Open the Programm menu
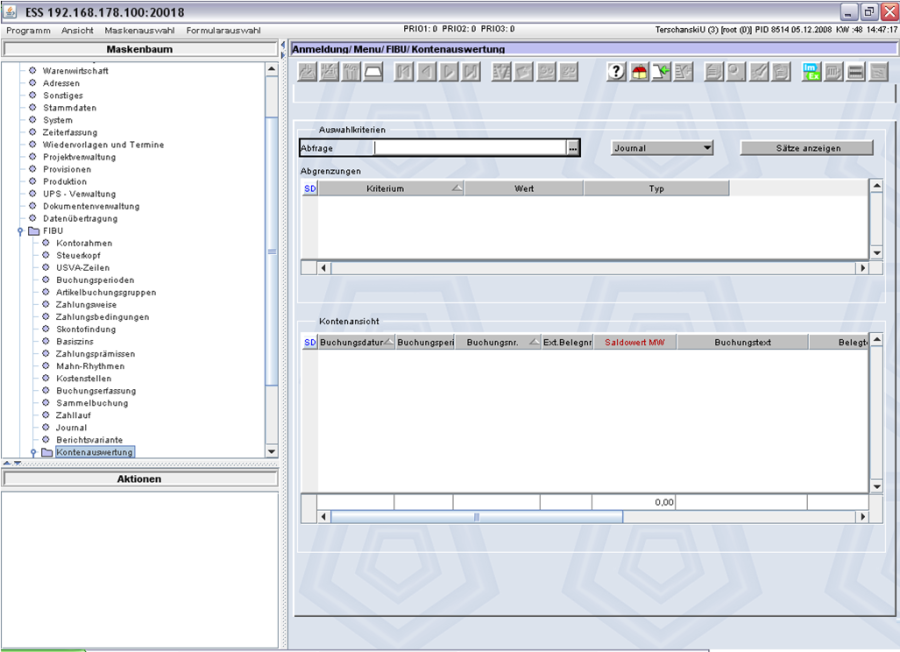The width and height of the screenshot is (900, 652). [x=28, y=30]
